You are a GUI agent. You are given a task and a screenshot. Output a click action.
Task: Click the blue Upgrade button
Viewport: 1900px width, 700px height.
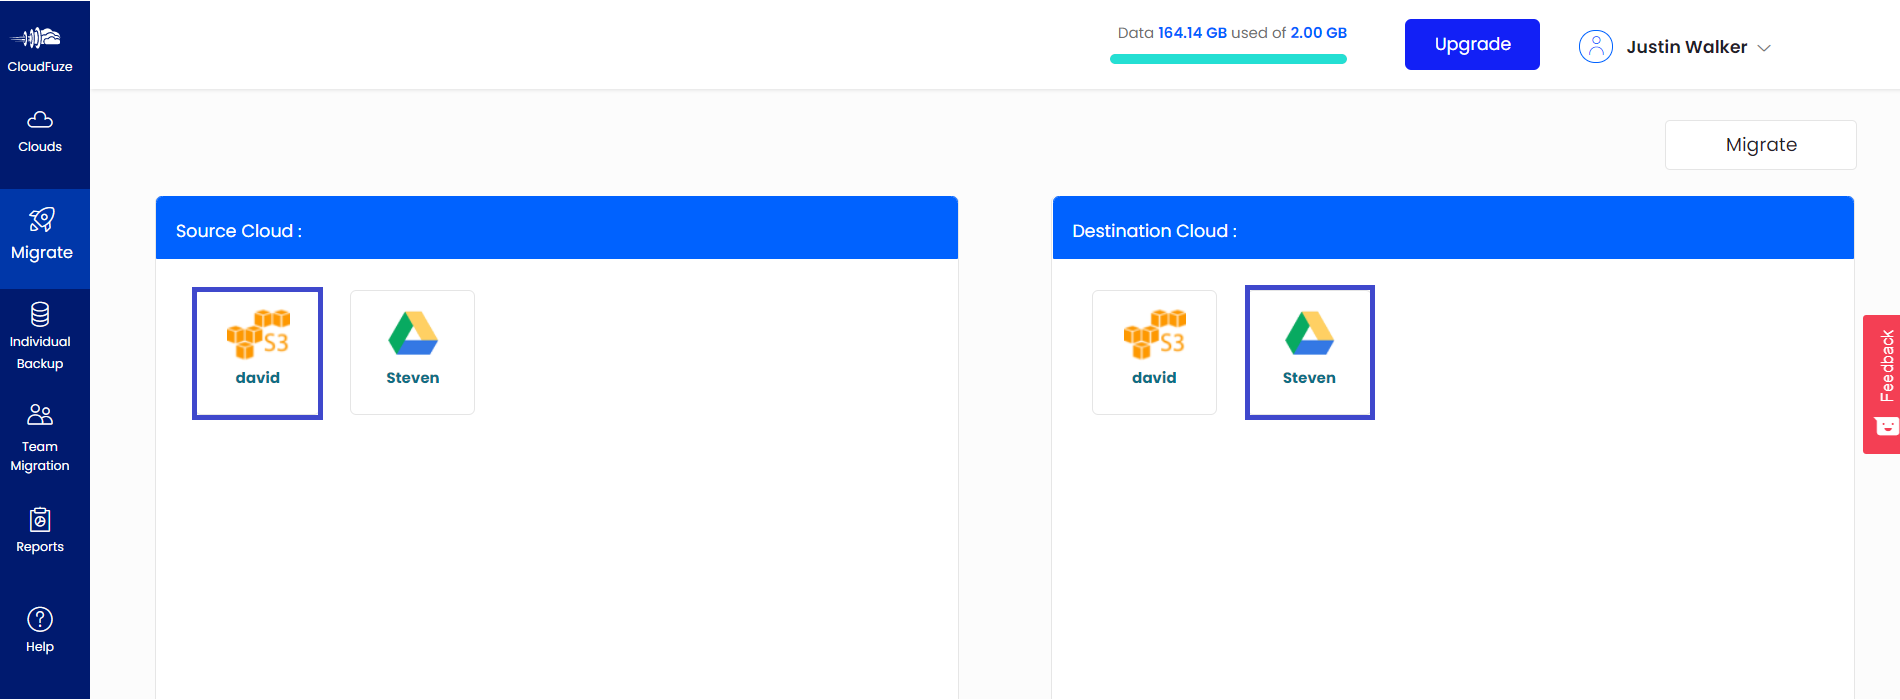pyautogui.click(x=1472, y=44)
